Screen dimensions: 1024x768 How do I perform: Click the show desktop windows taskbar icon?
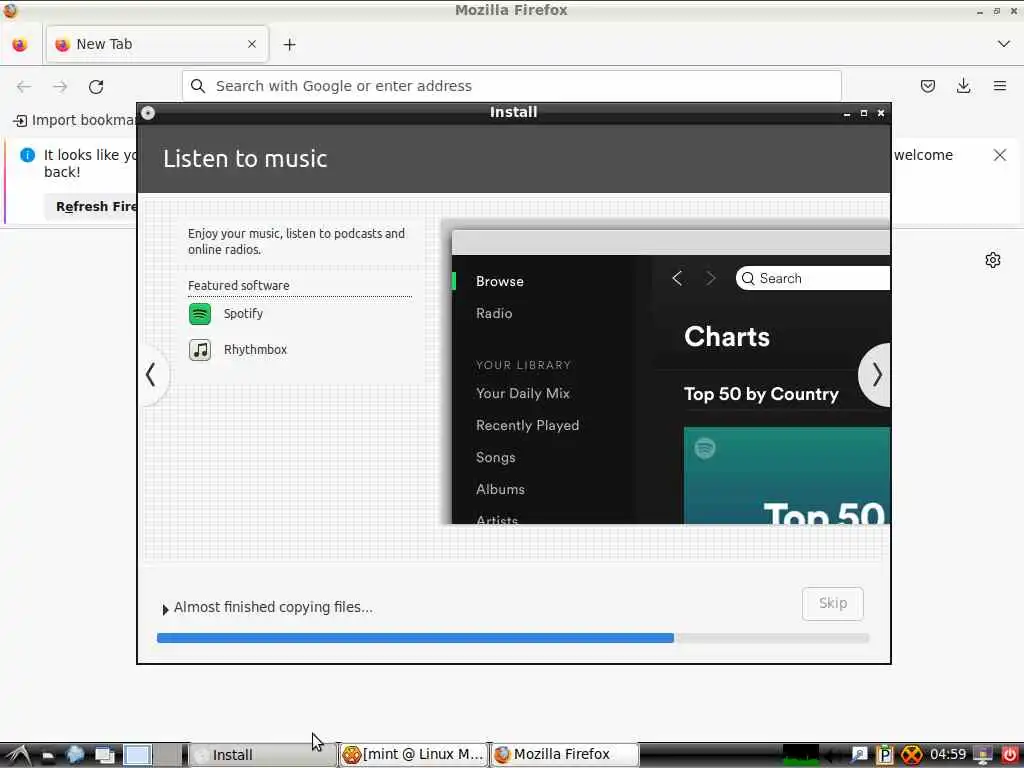pyautogui.click(x=105, y=756)
